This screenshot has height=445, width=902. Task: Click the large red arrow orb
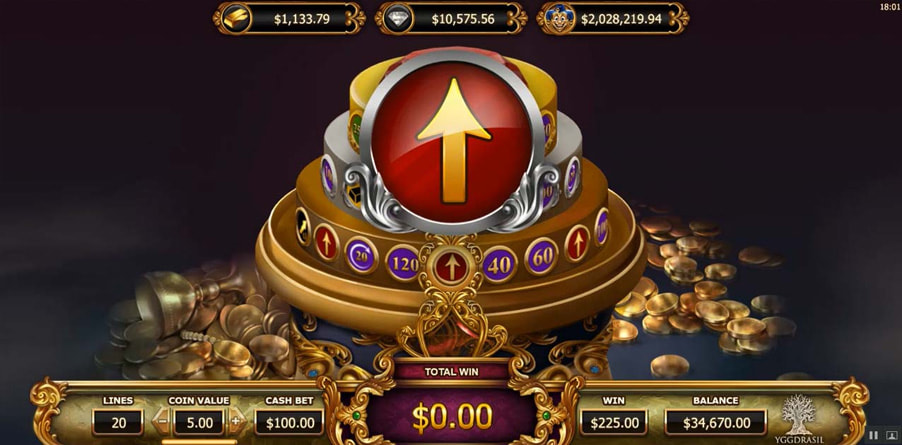[x=452, y=140]
